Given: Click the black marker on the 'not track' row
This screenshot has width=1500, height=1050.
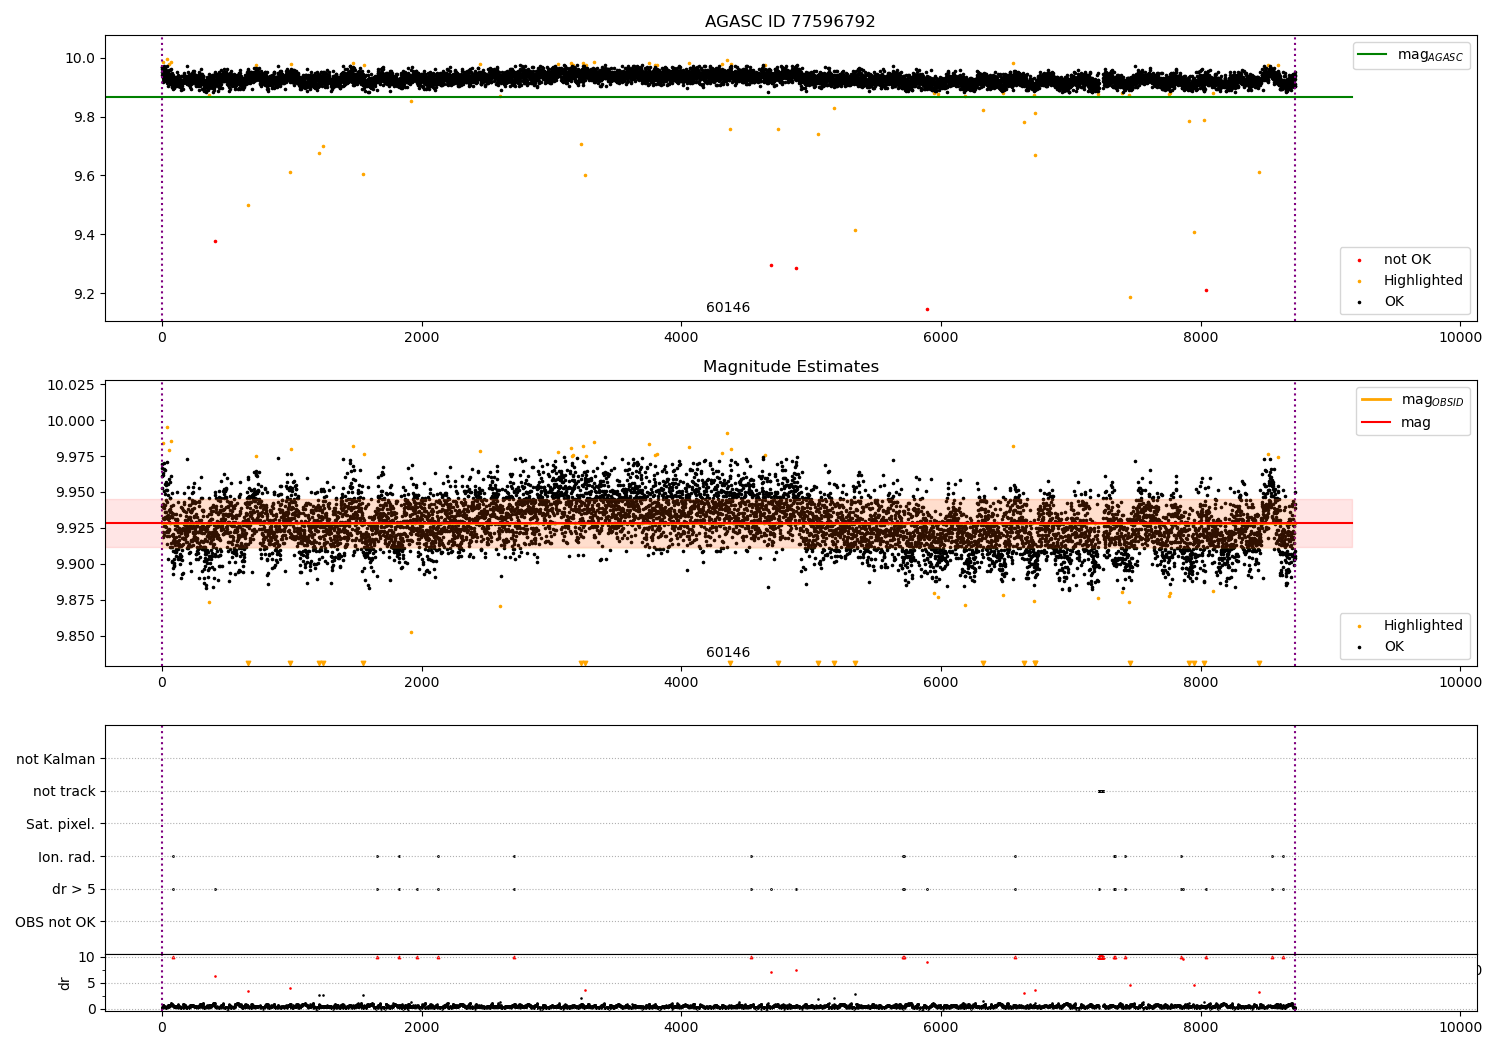Looking at the screenshot, I should 1101,791.
